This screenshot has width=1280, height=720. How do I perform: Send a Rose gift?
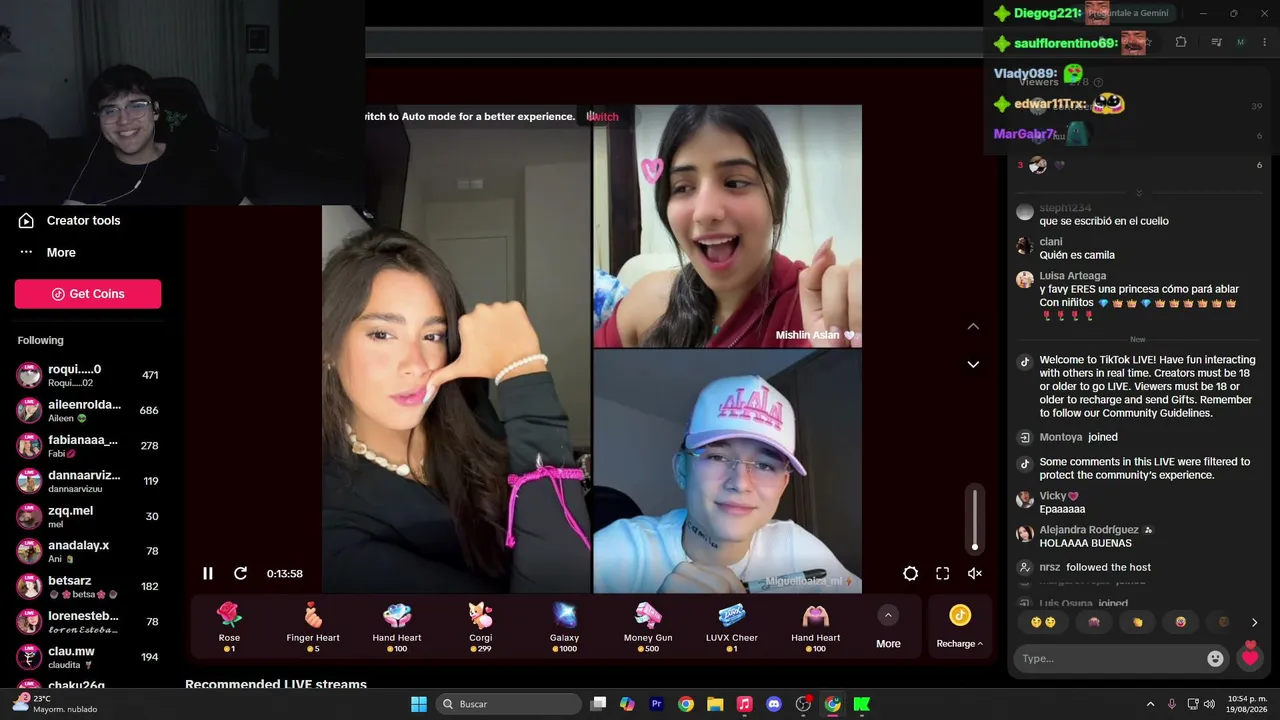pyautogui.click(x=229, y=627)
